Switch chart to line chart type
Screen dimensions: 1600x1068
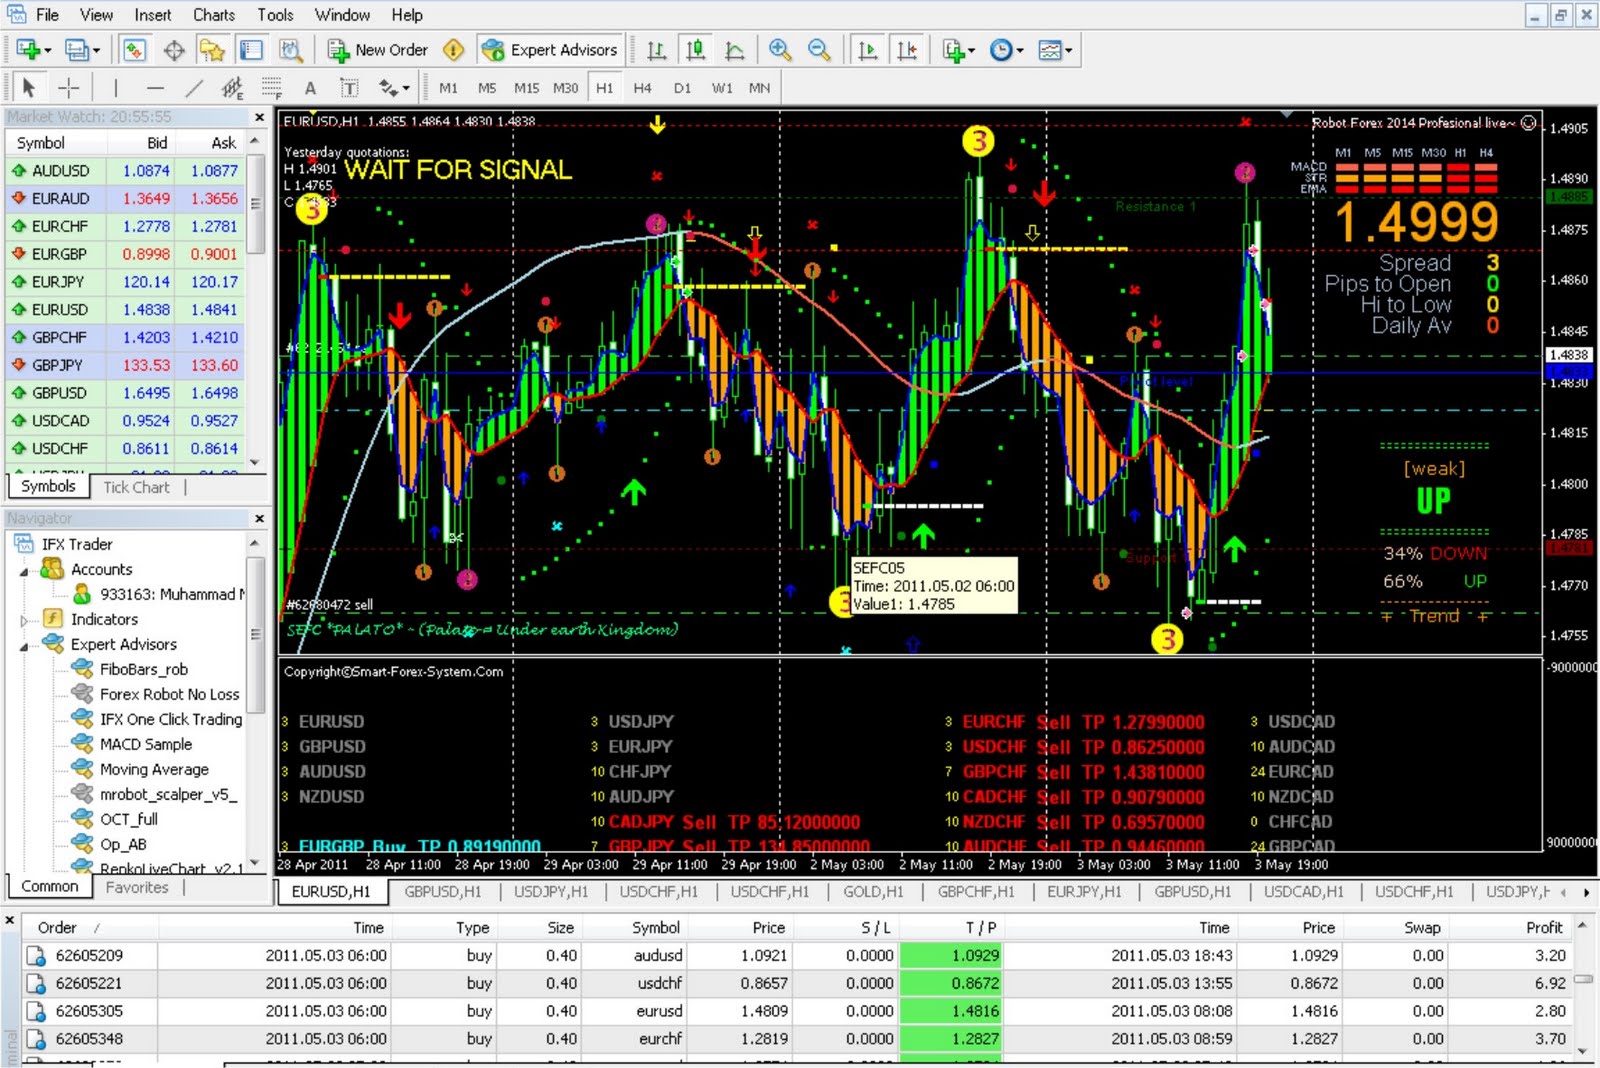click(x=734, y=50)
